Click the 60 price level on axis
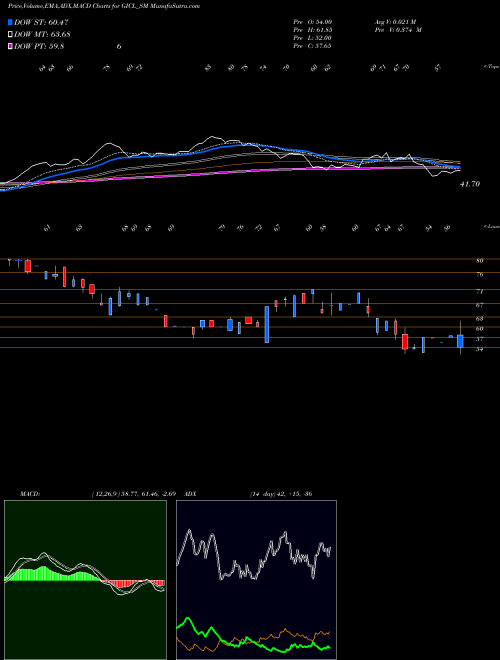Viewport: 500px width, 660px height. coord(479,329)
